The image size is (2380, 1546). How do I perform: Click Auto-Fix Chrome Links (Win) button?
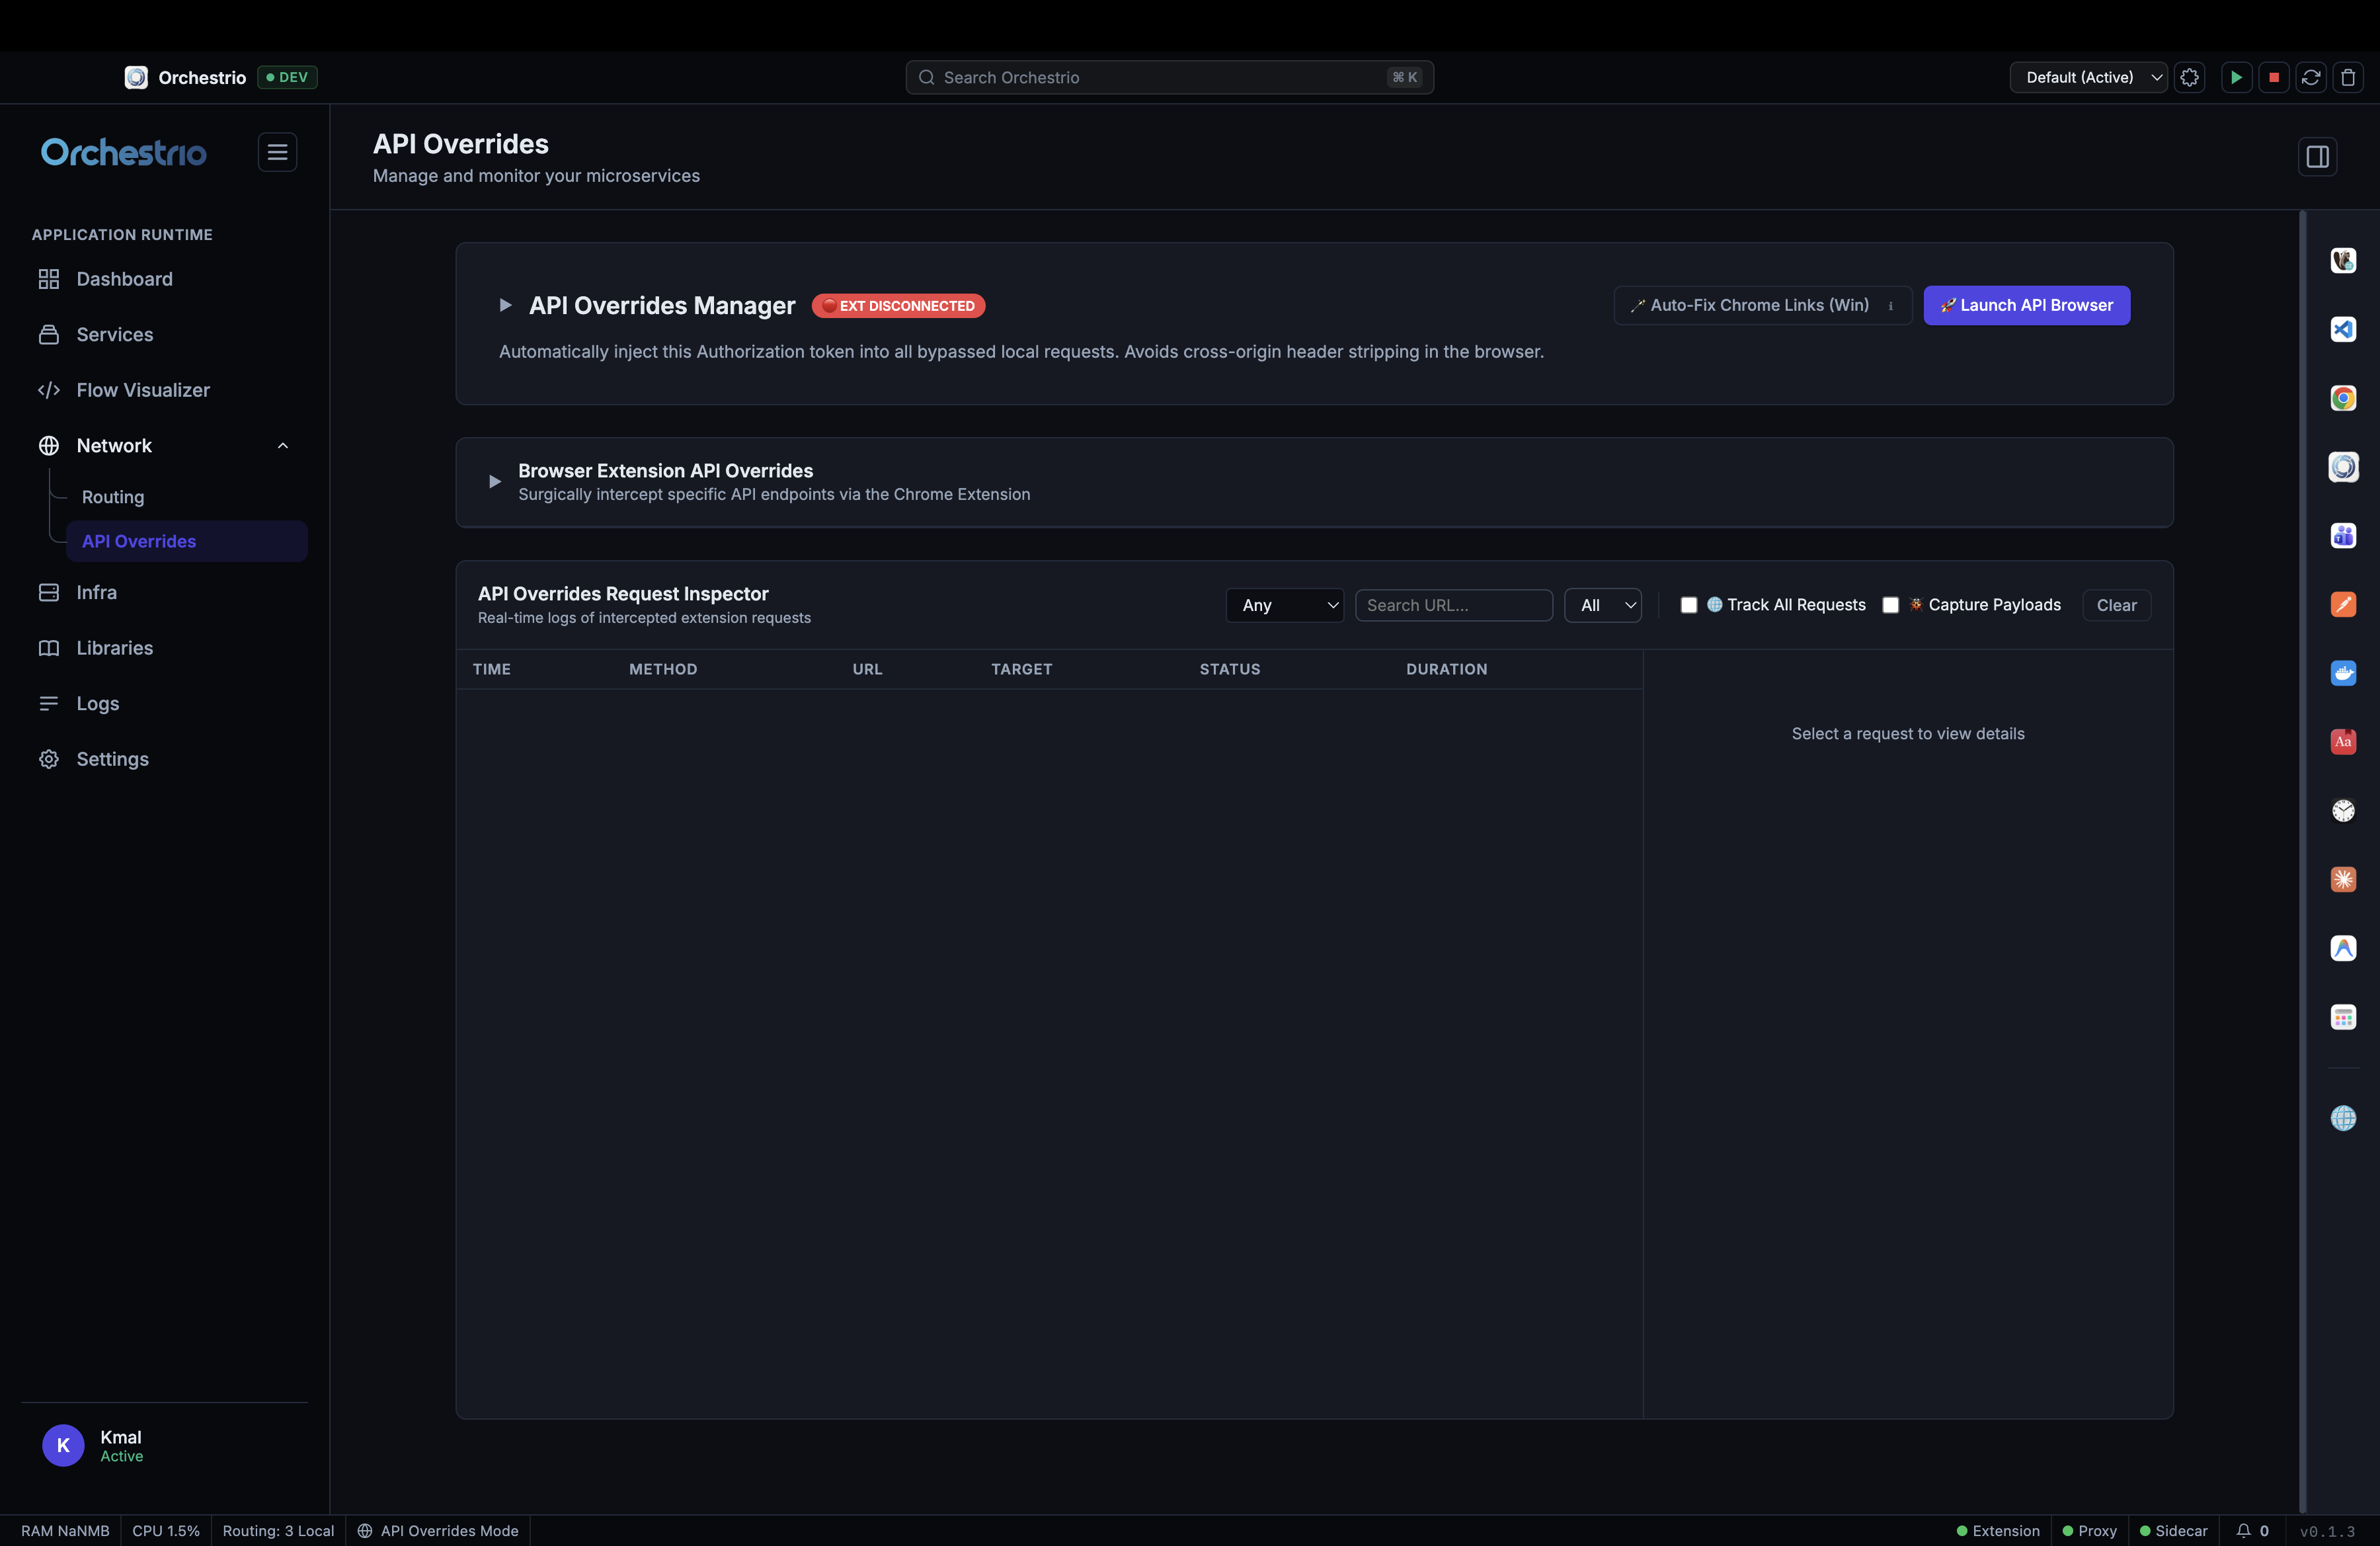coord(1762,305)
